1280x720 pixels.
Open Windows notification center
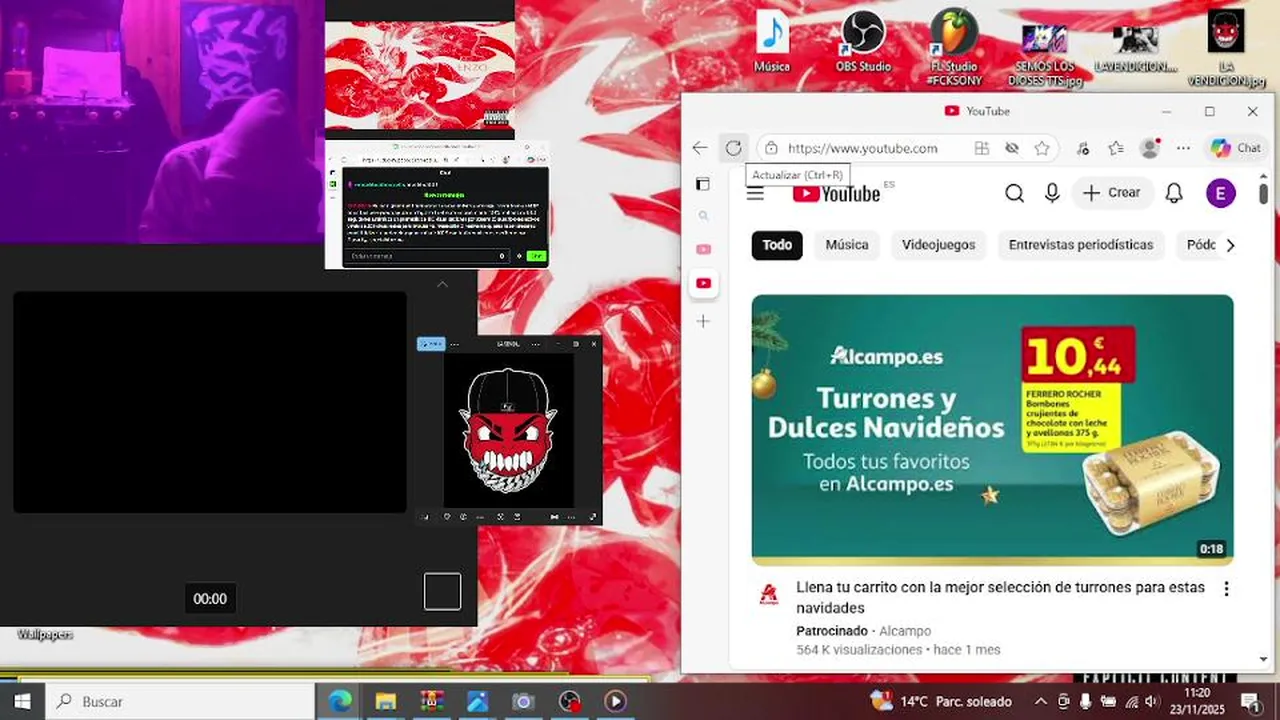[1250, 702]
